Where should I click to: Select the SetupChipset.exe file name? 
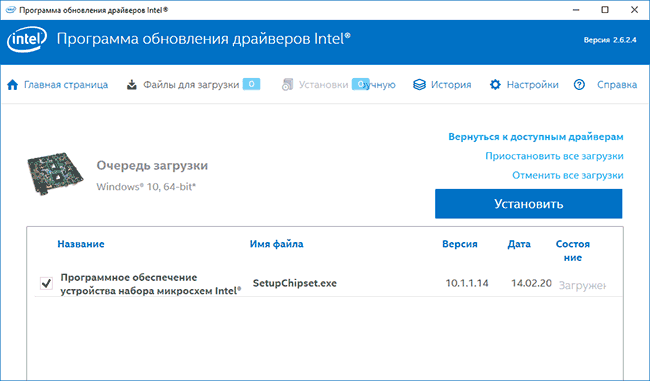[x=295, y=284]
